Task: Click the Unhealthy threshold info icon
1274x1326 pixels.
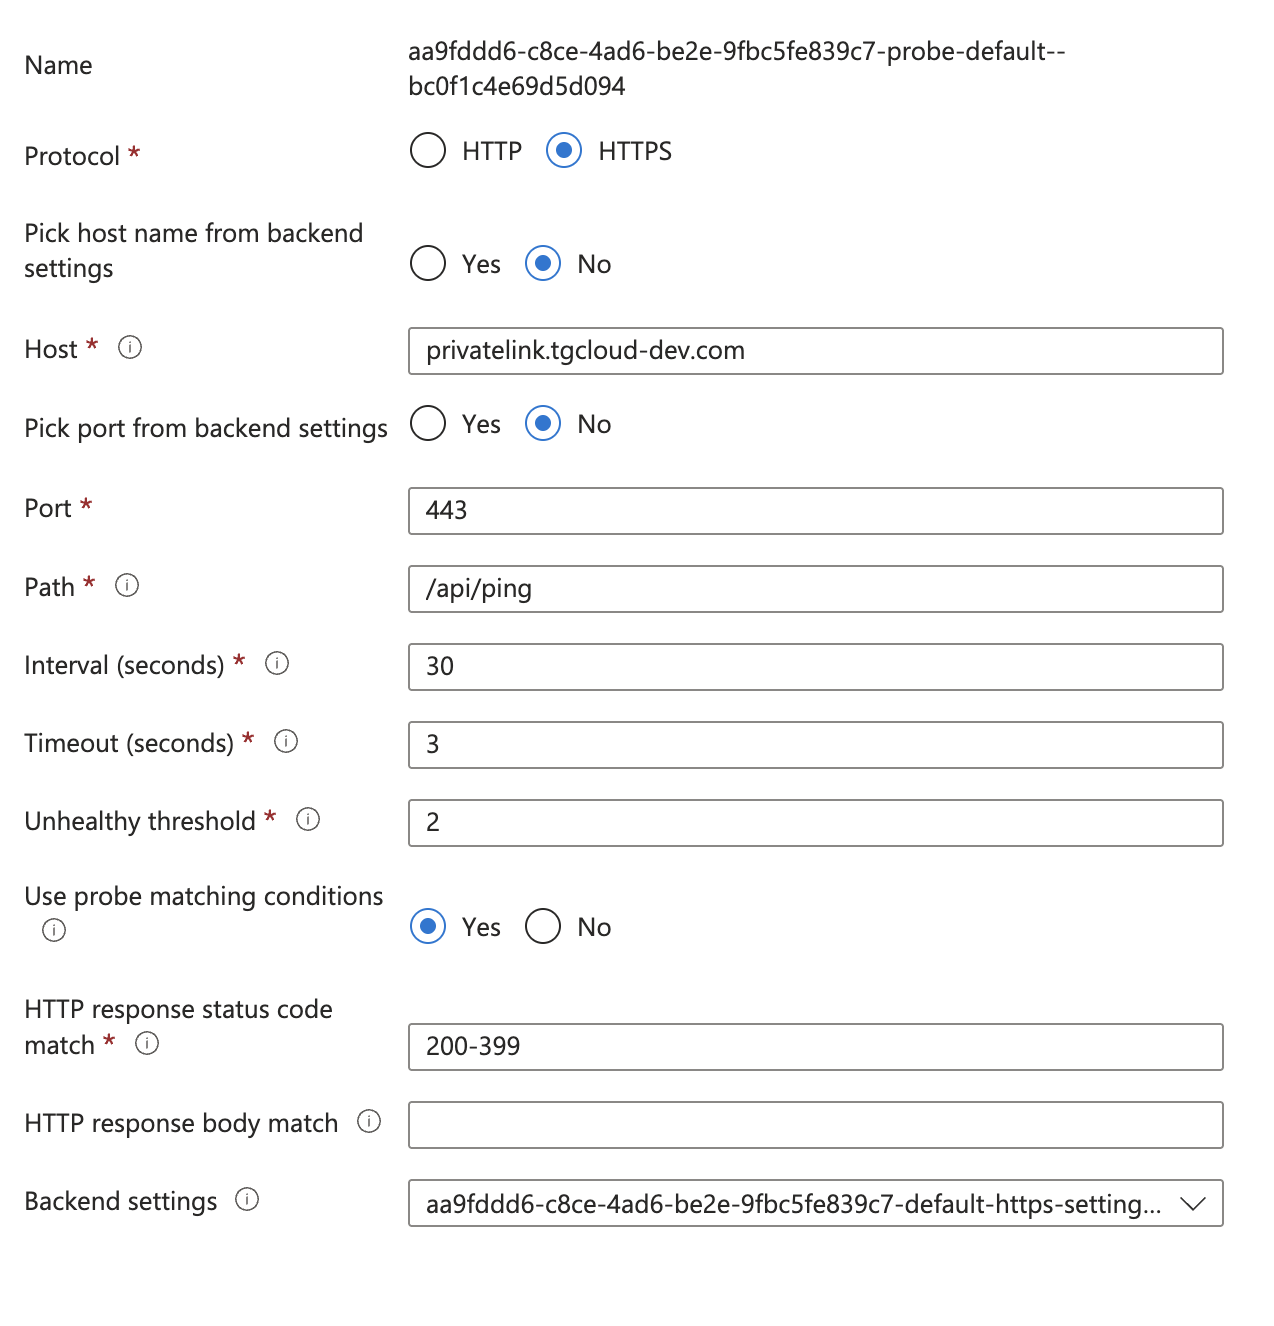Action: (x=308, y=819)
